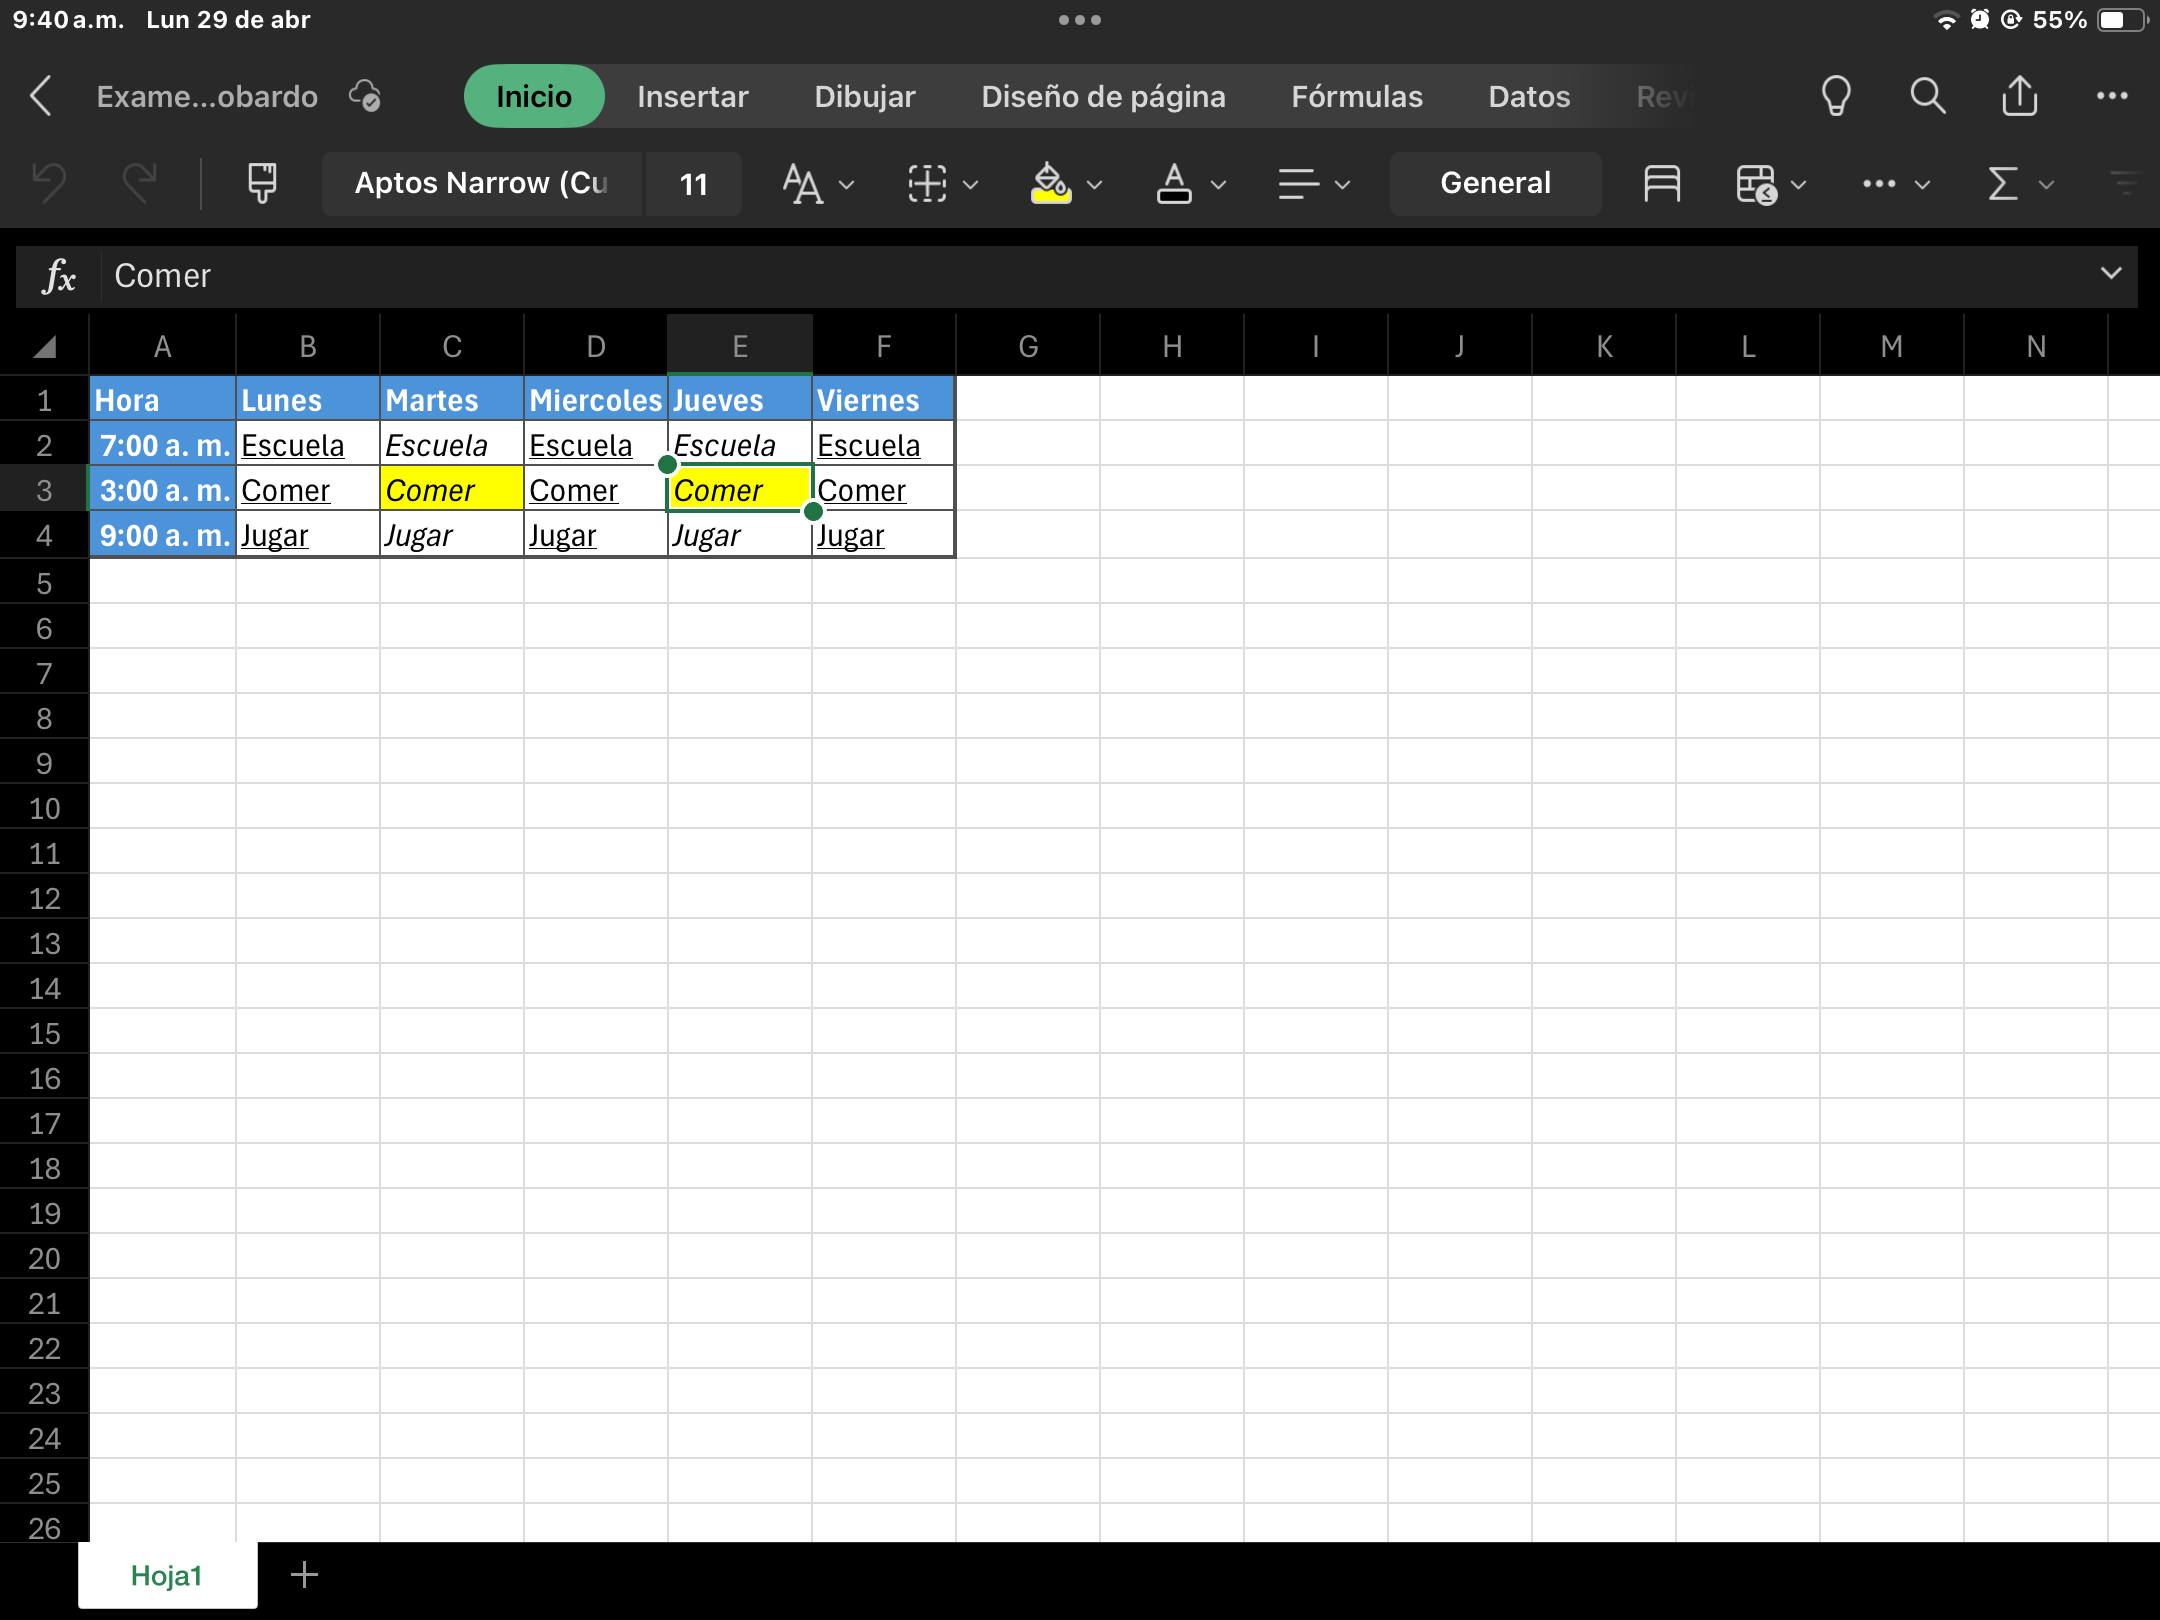The image size is (2160, 1620).
Task: Open the Fórmulas tab
Action: [x=1356, y=97]
